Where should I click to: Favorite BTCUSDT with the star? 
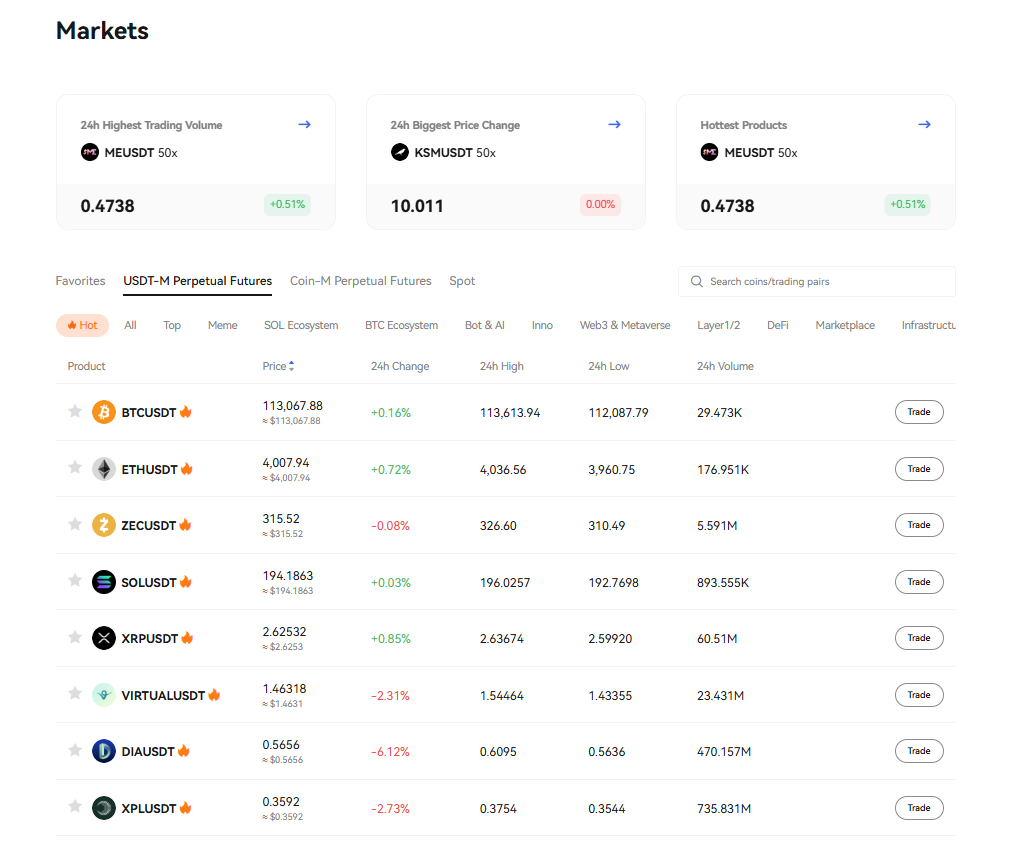[74, 411]
